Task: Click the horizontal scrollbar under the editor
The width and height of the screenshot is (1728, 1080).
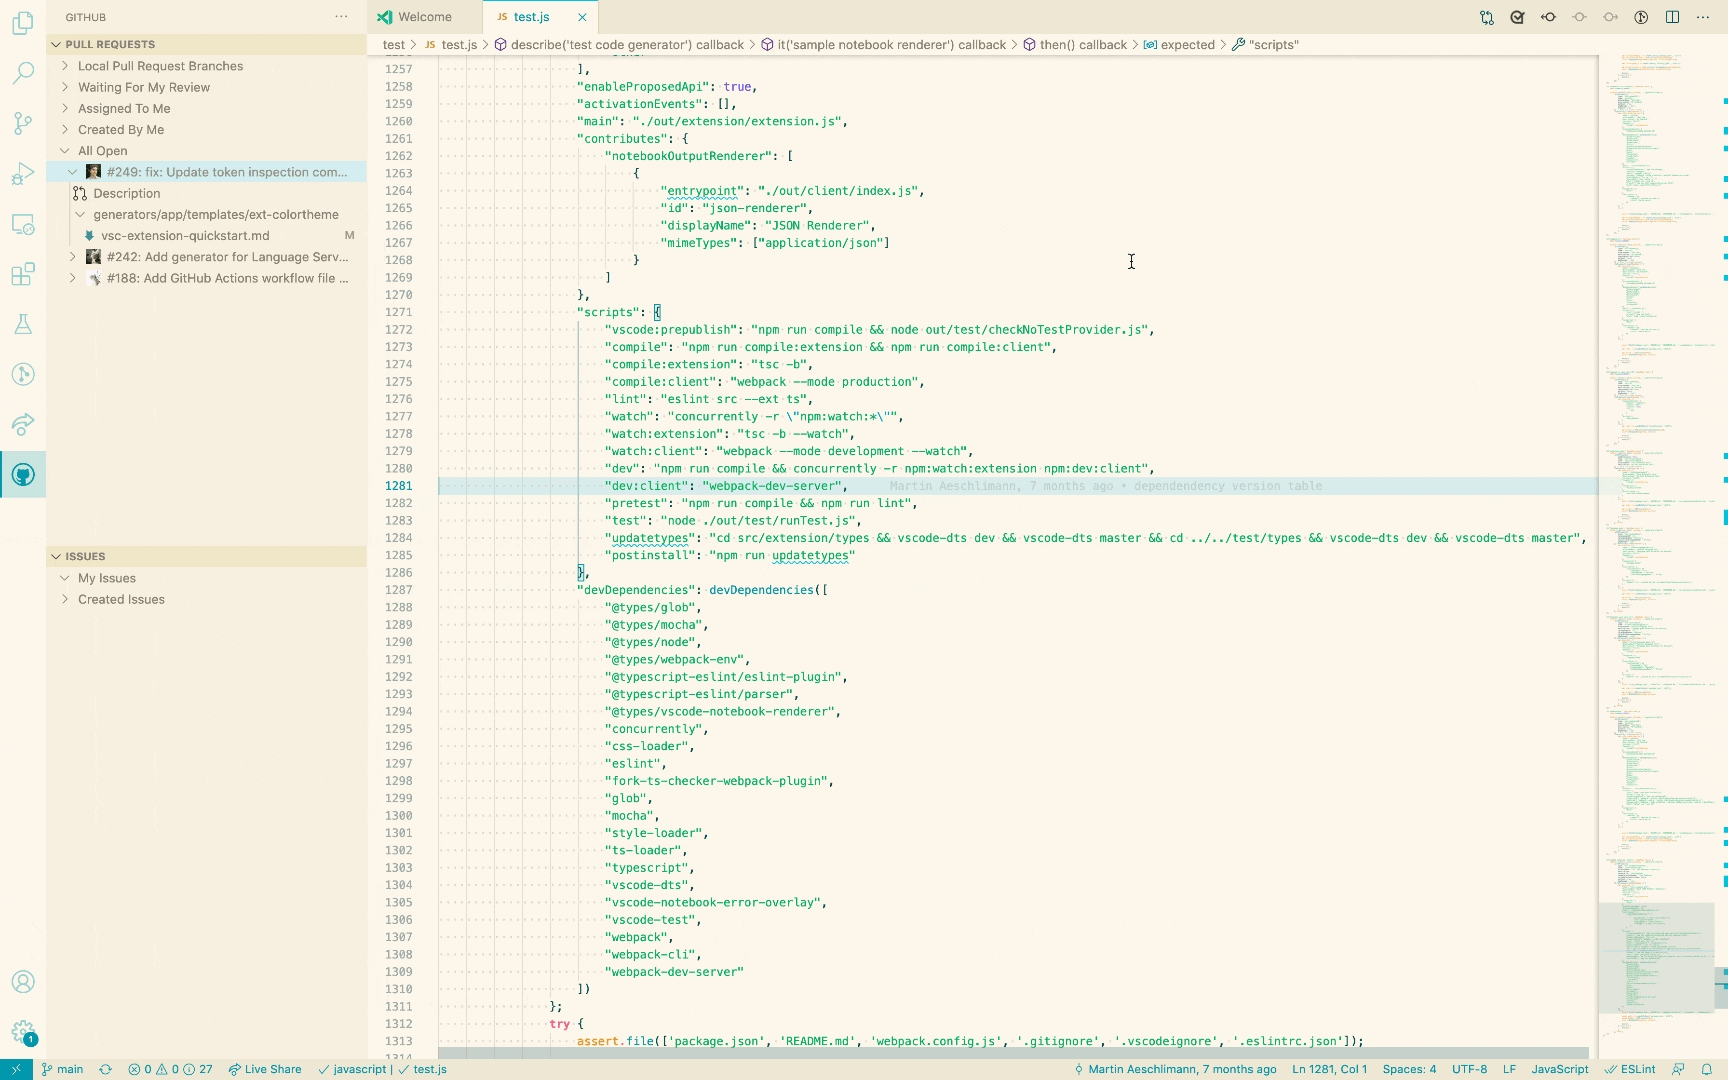Action: point(1013,1053)
